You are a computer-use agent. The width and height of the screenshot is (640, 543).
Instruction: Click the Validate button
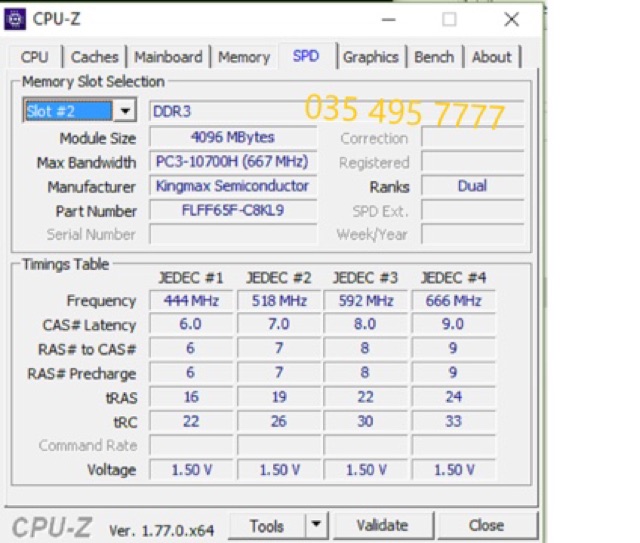pyautogui.click(x=382, y=525)
